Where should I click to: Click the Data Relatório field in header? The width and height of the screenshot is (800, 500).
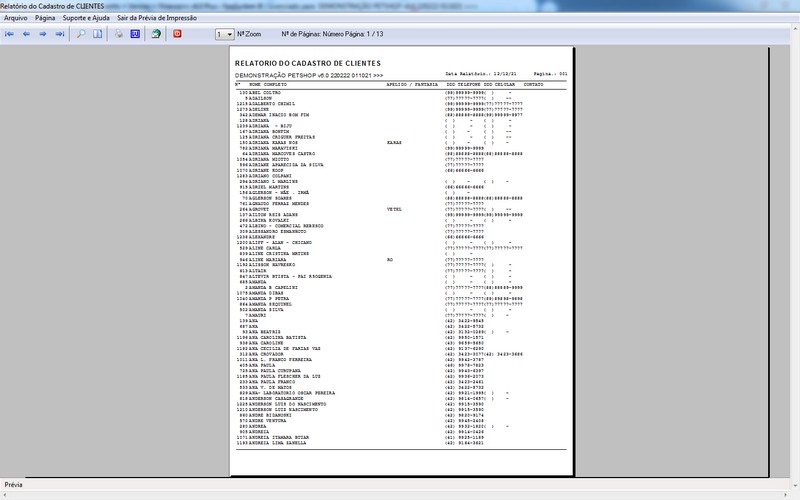481,74
